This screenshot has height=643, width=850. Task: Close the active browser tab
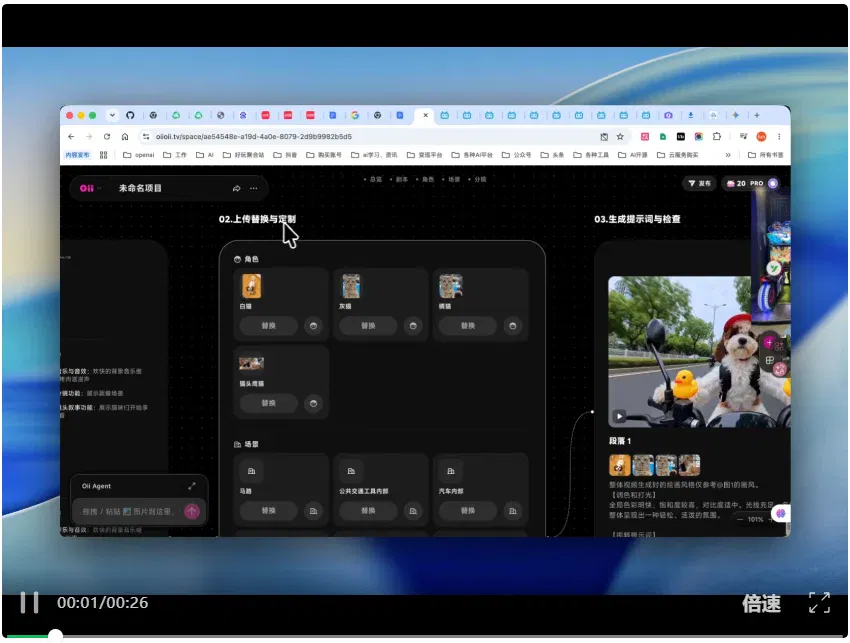pos(426,115)
